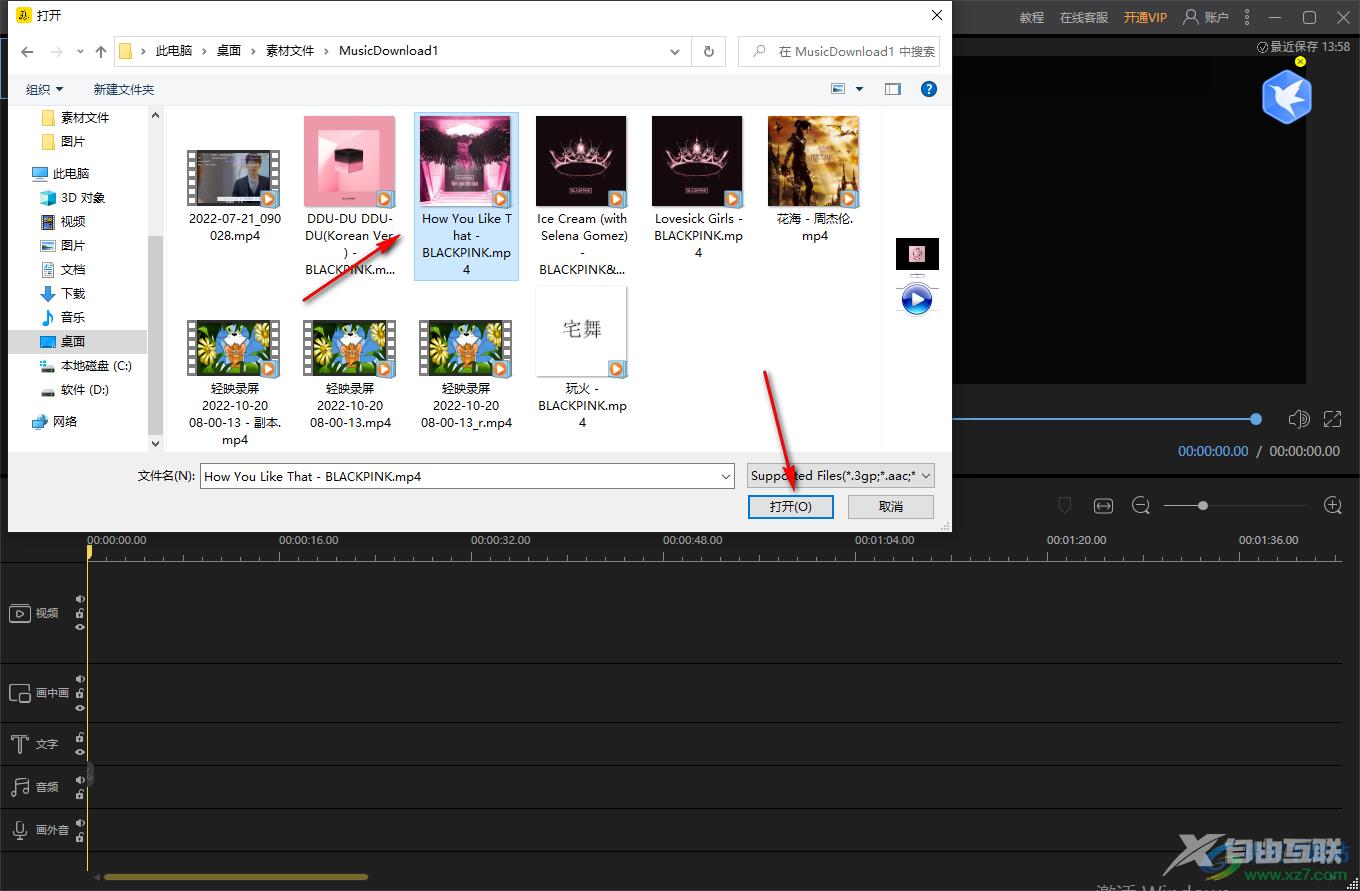Viewport: 1360px width, 891px height.
Task: Click the 视频 track type icon
Action: point(20,613)
